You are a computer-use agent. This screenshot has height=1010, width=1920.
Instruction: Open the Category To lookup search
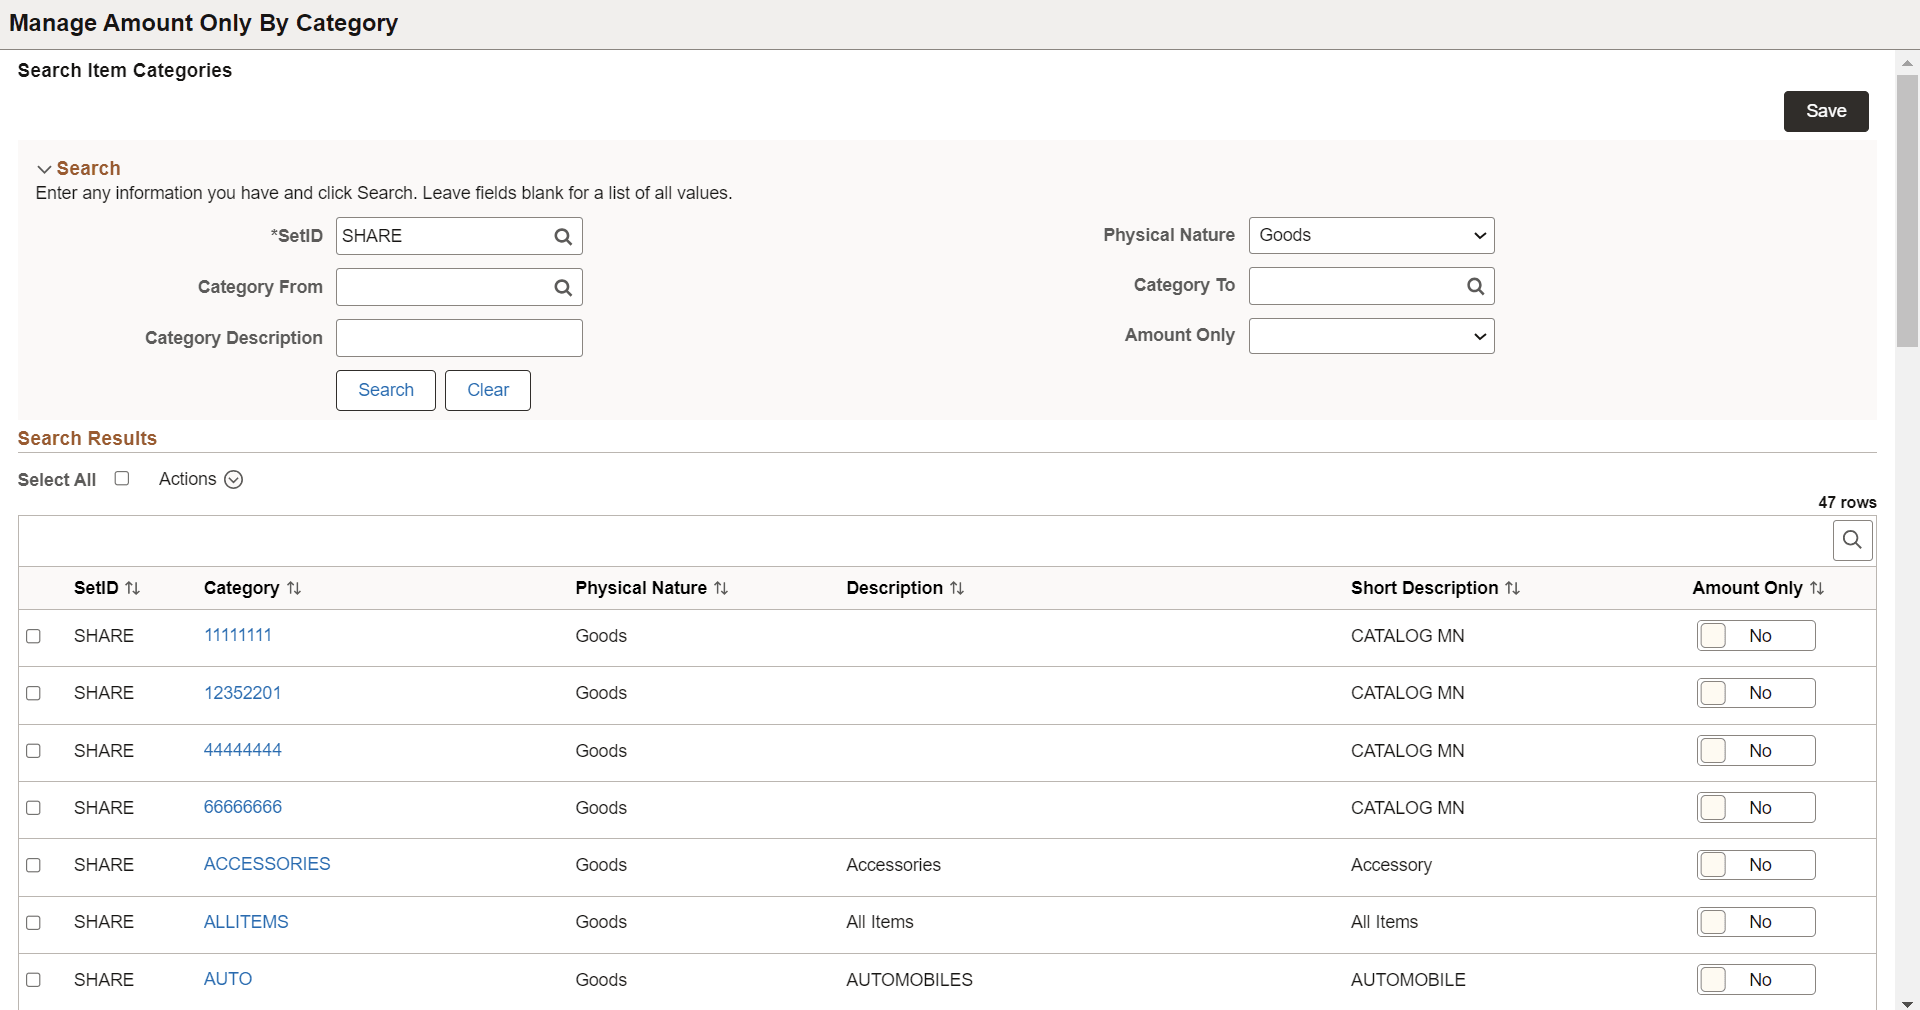pyautogui.click(x=1476, y=286)
